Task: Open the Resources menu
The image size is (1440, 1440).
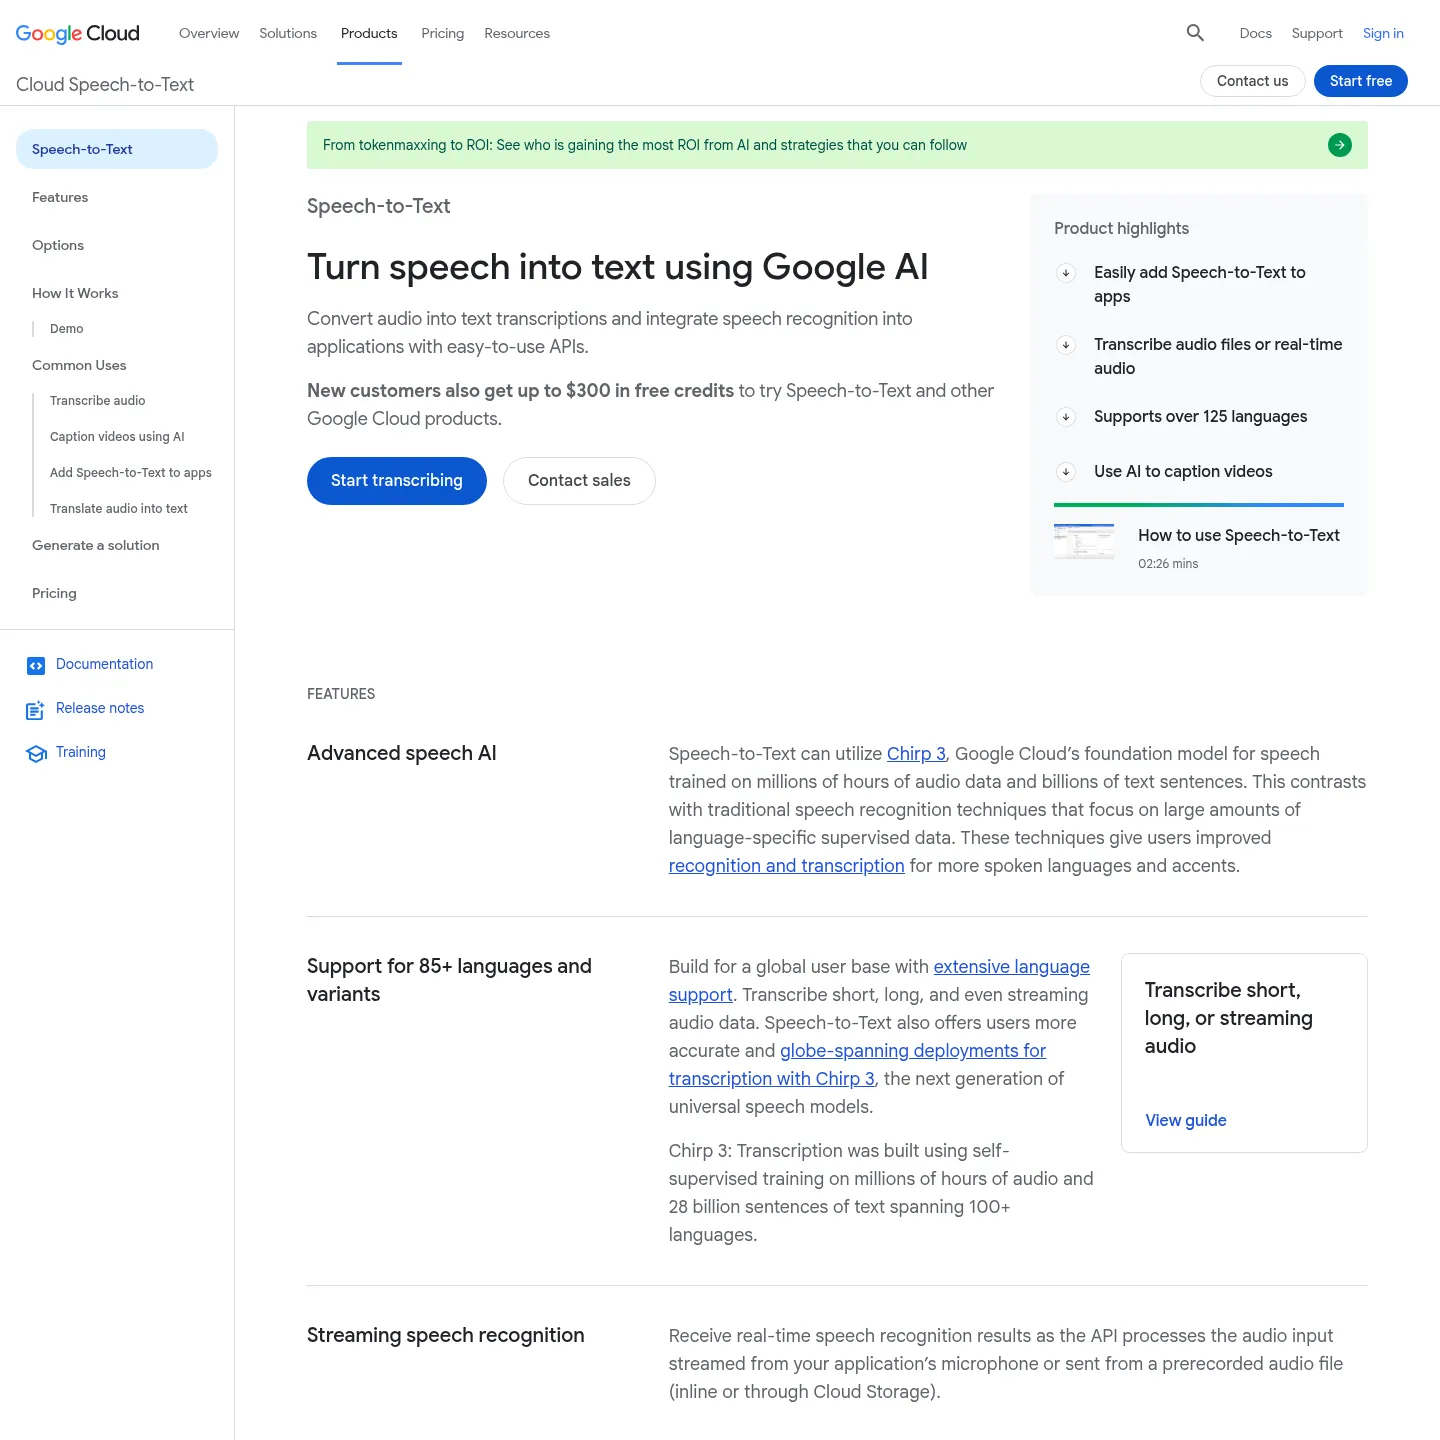Action: click(x=517, y=33)
